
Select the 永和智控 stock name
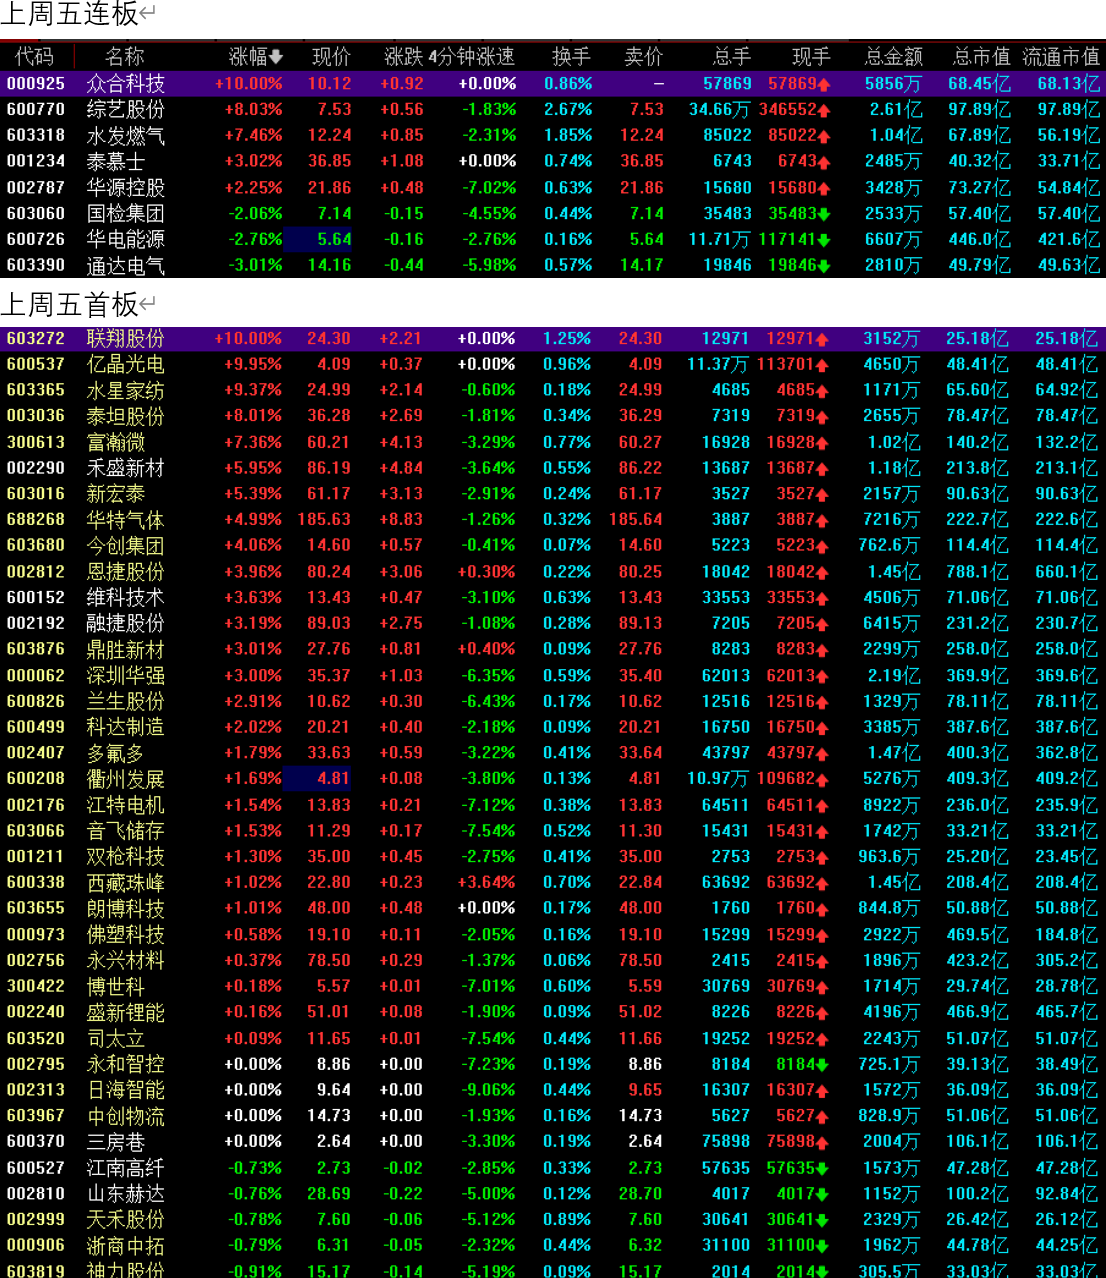tap(126, 1065)
